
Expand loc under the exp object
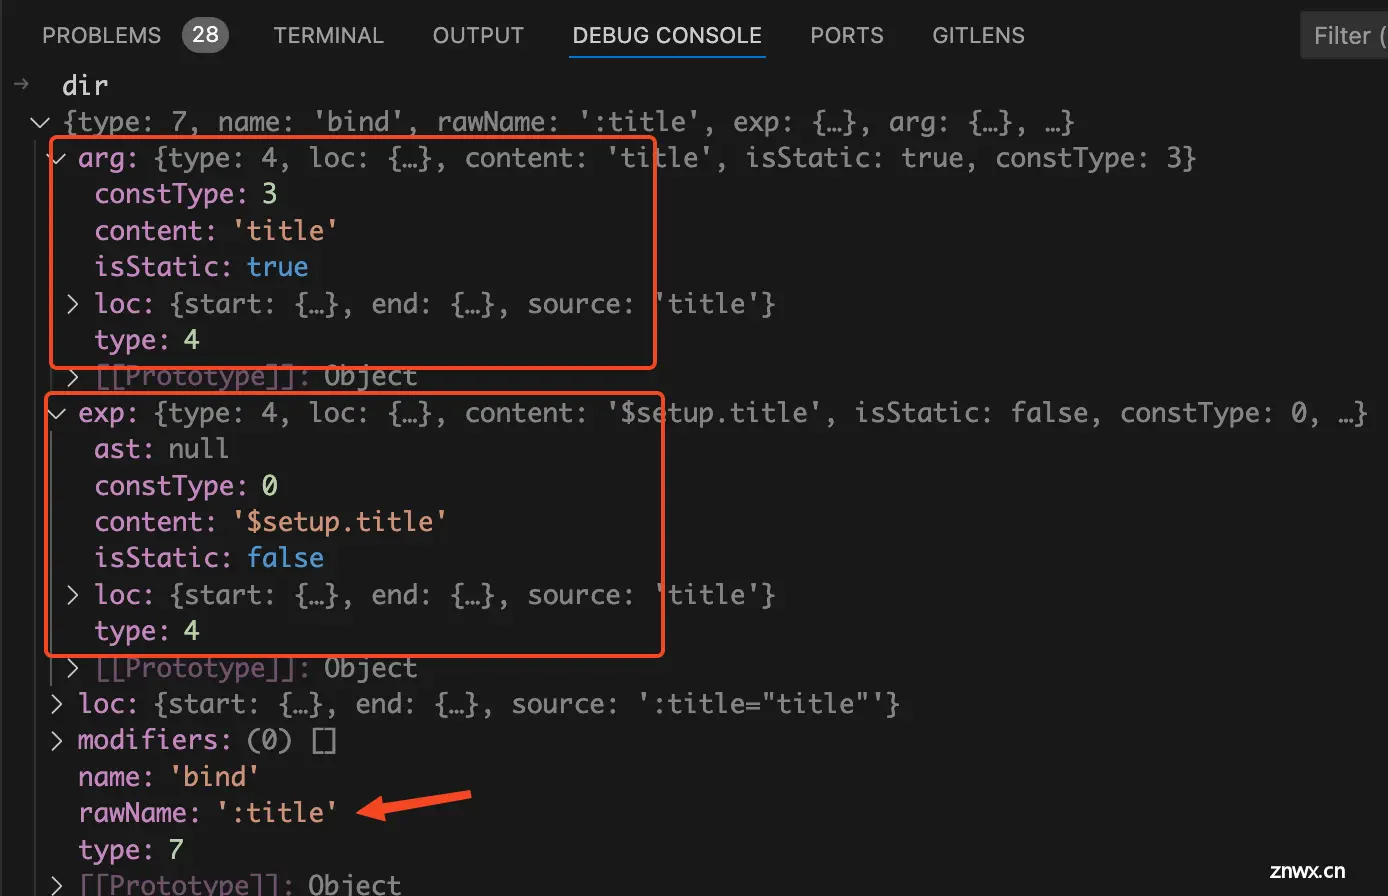point(73,595)
